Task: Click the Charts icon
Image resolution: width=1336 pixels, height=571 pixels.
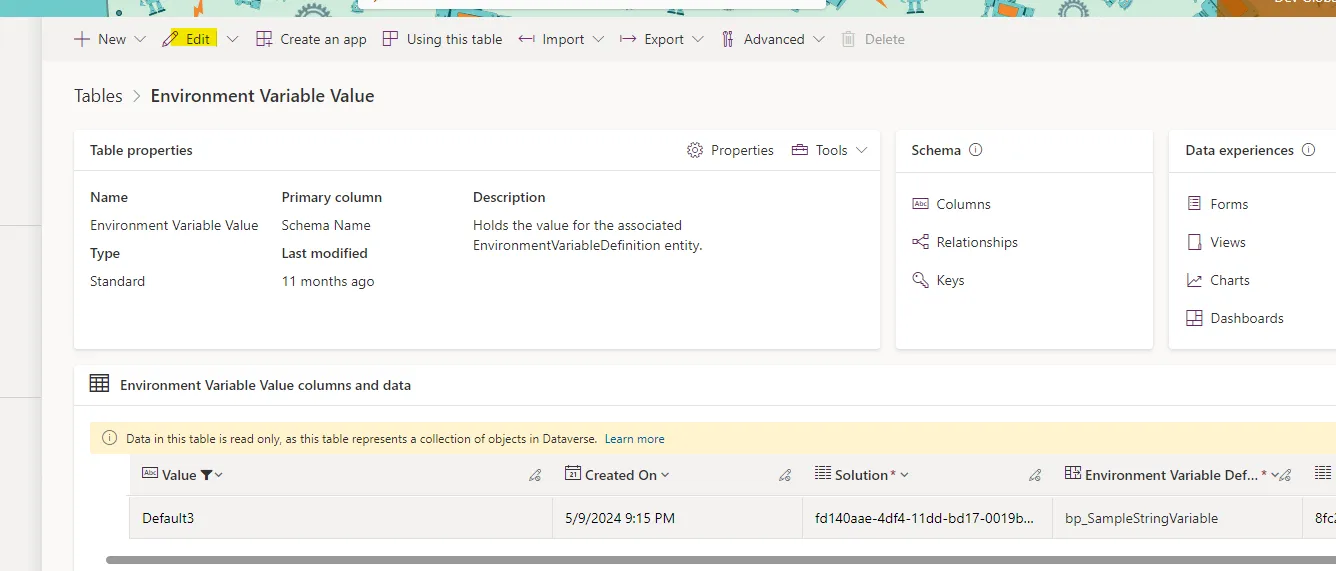Action: [1194, 280]
